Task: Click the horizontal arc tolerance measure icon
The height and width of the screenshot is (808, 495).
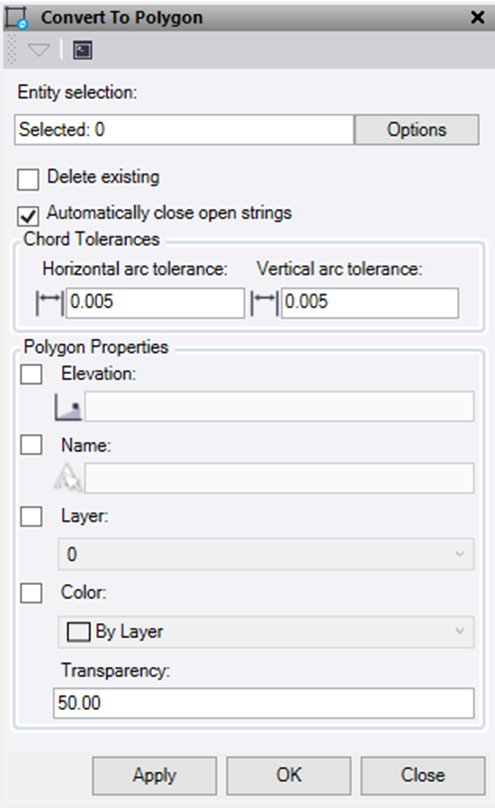Action: [x=49, y=303]
